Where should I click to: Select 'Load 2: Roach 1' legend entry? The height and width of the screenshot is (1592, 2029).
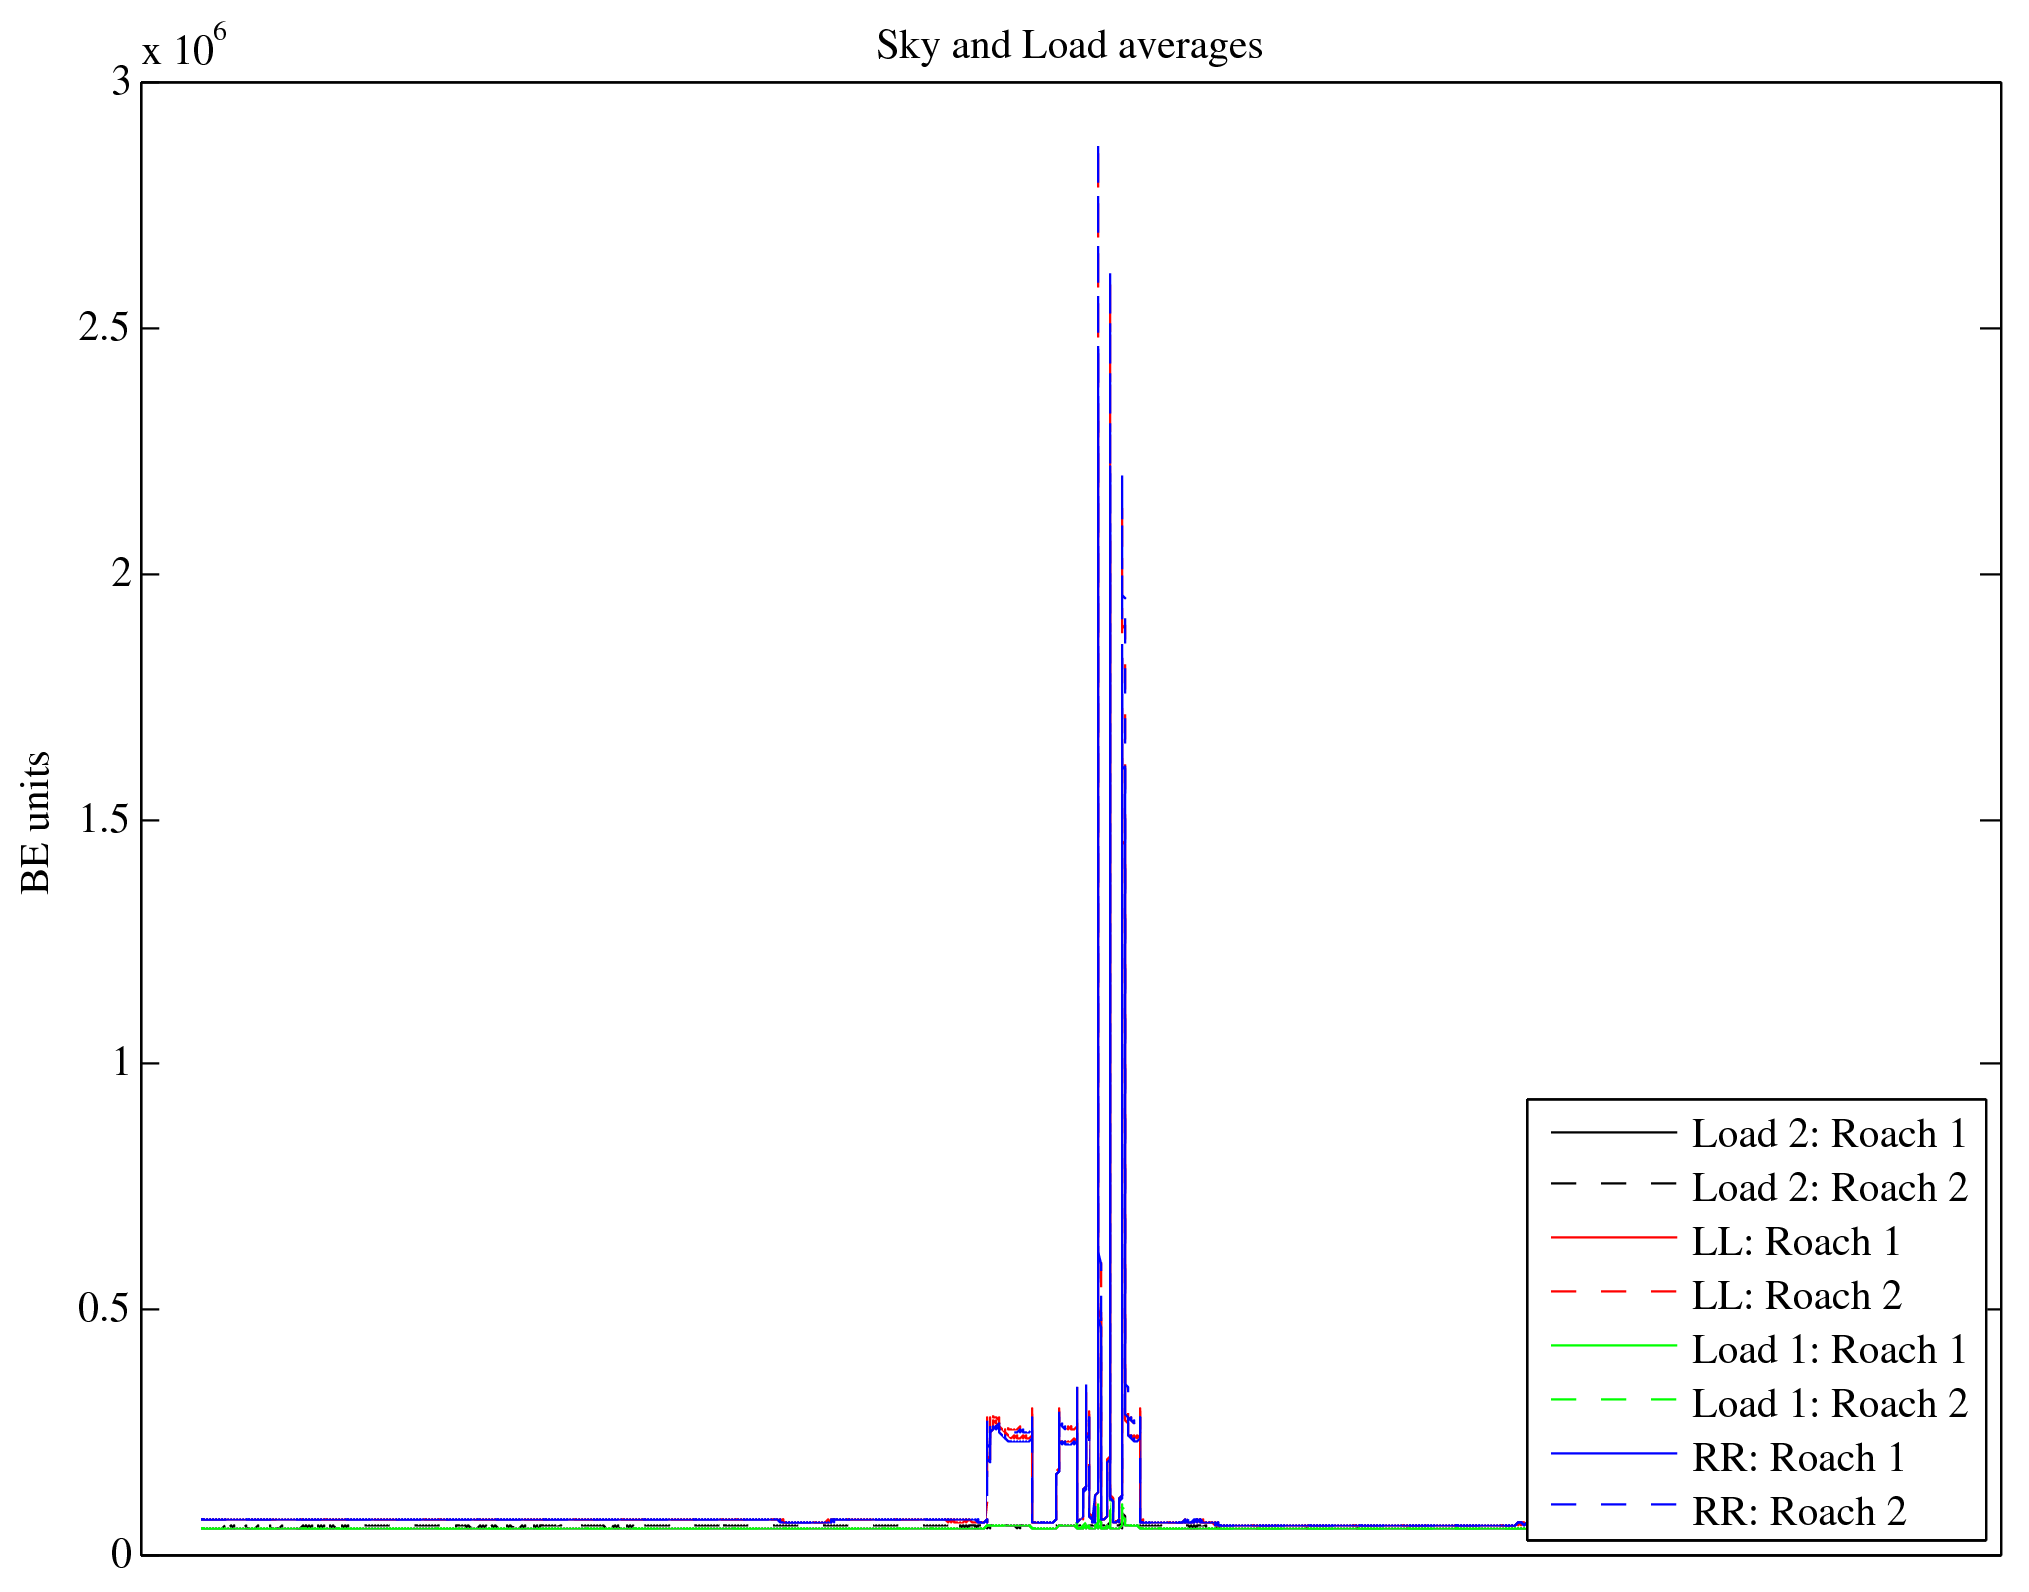[x=1829, y=1134]
